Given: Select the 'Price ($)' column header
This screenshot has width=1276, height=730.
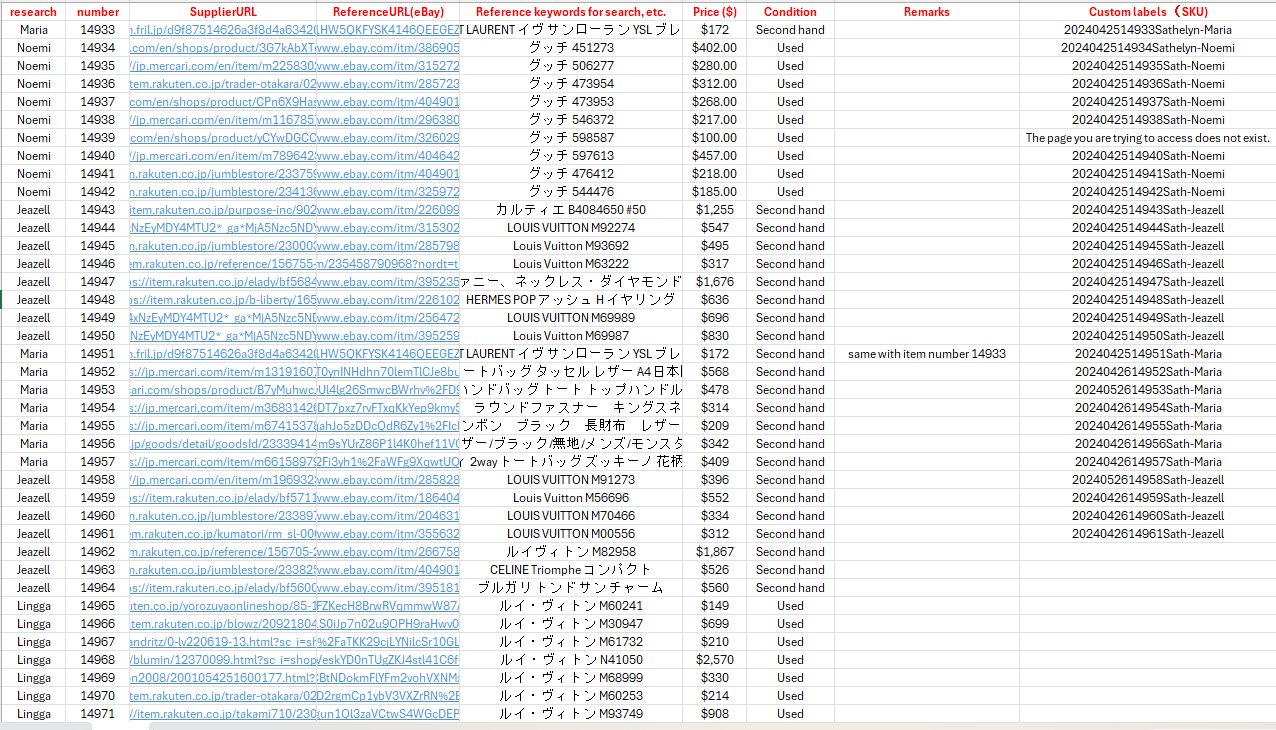Looking at the screenshot, I should point(715,12).
